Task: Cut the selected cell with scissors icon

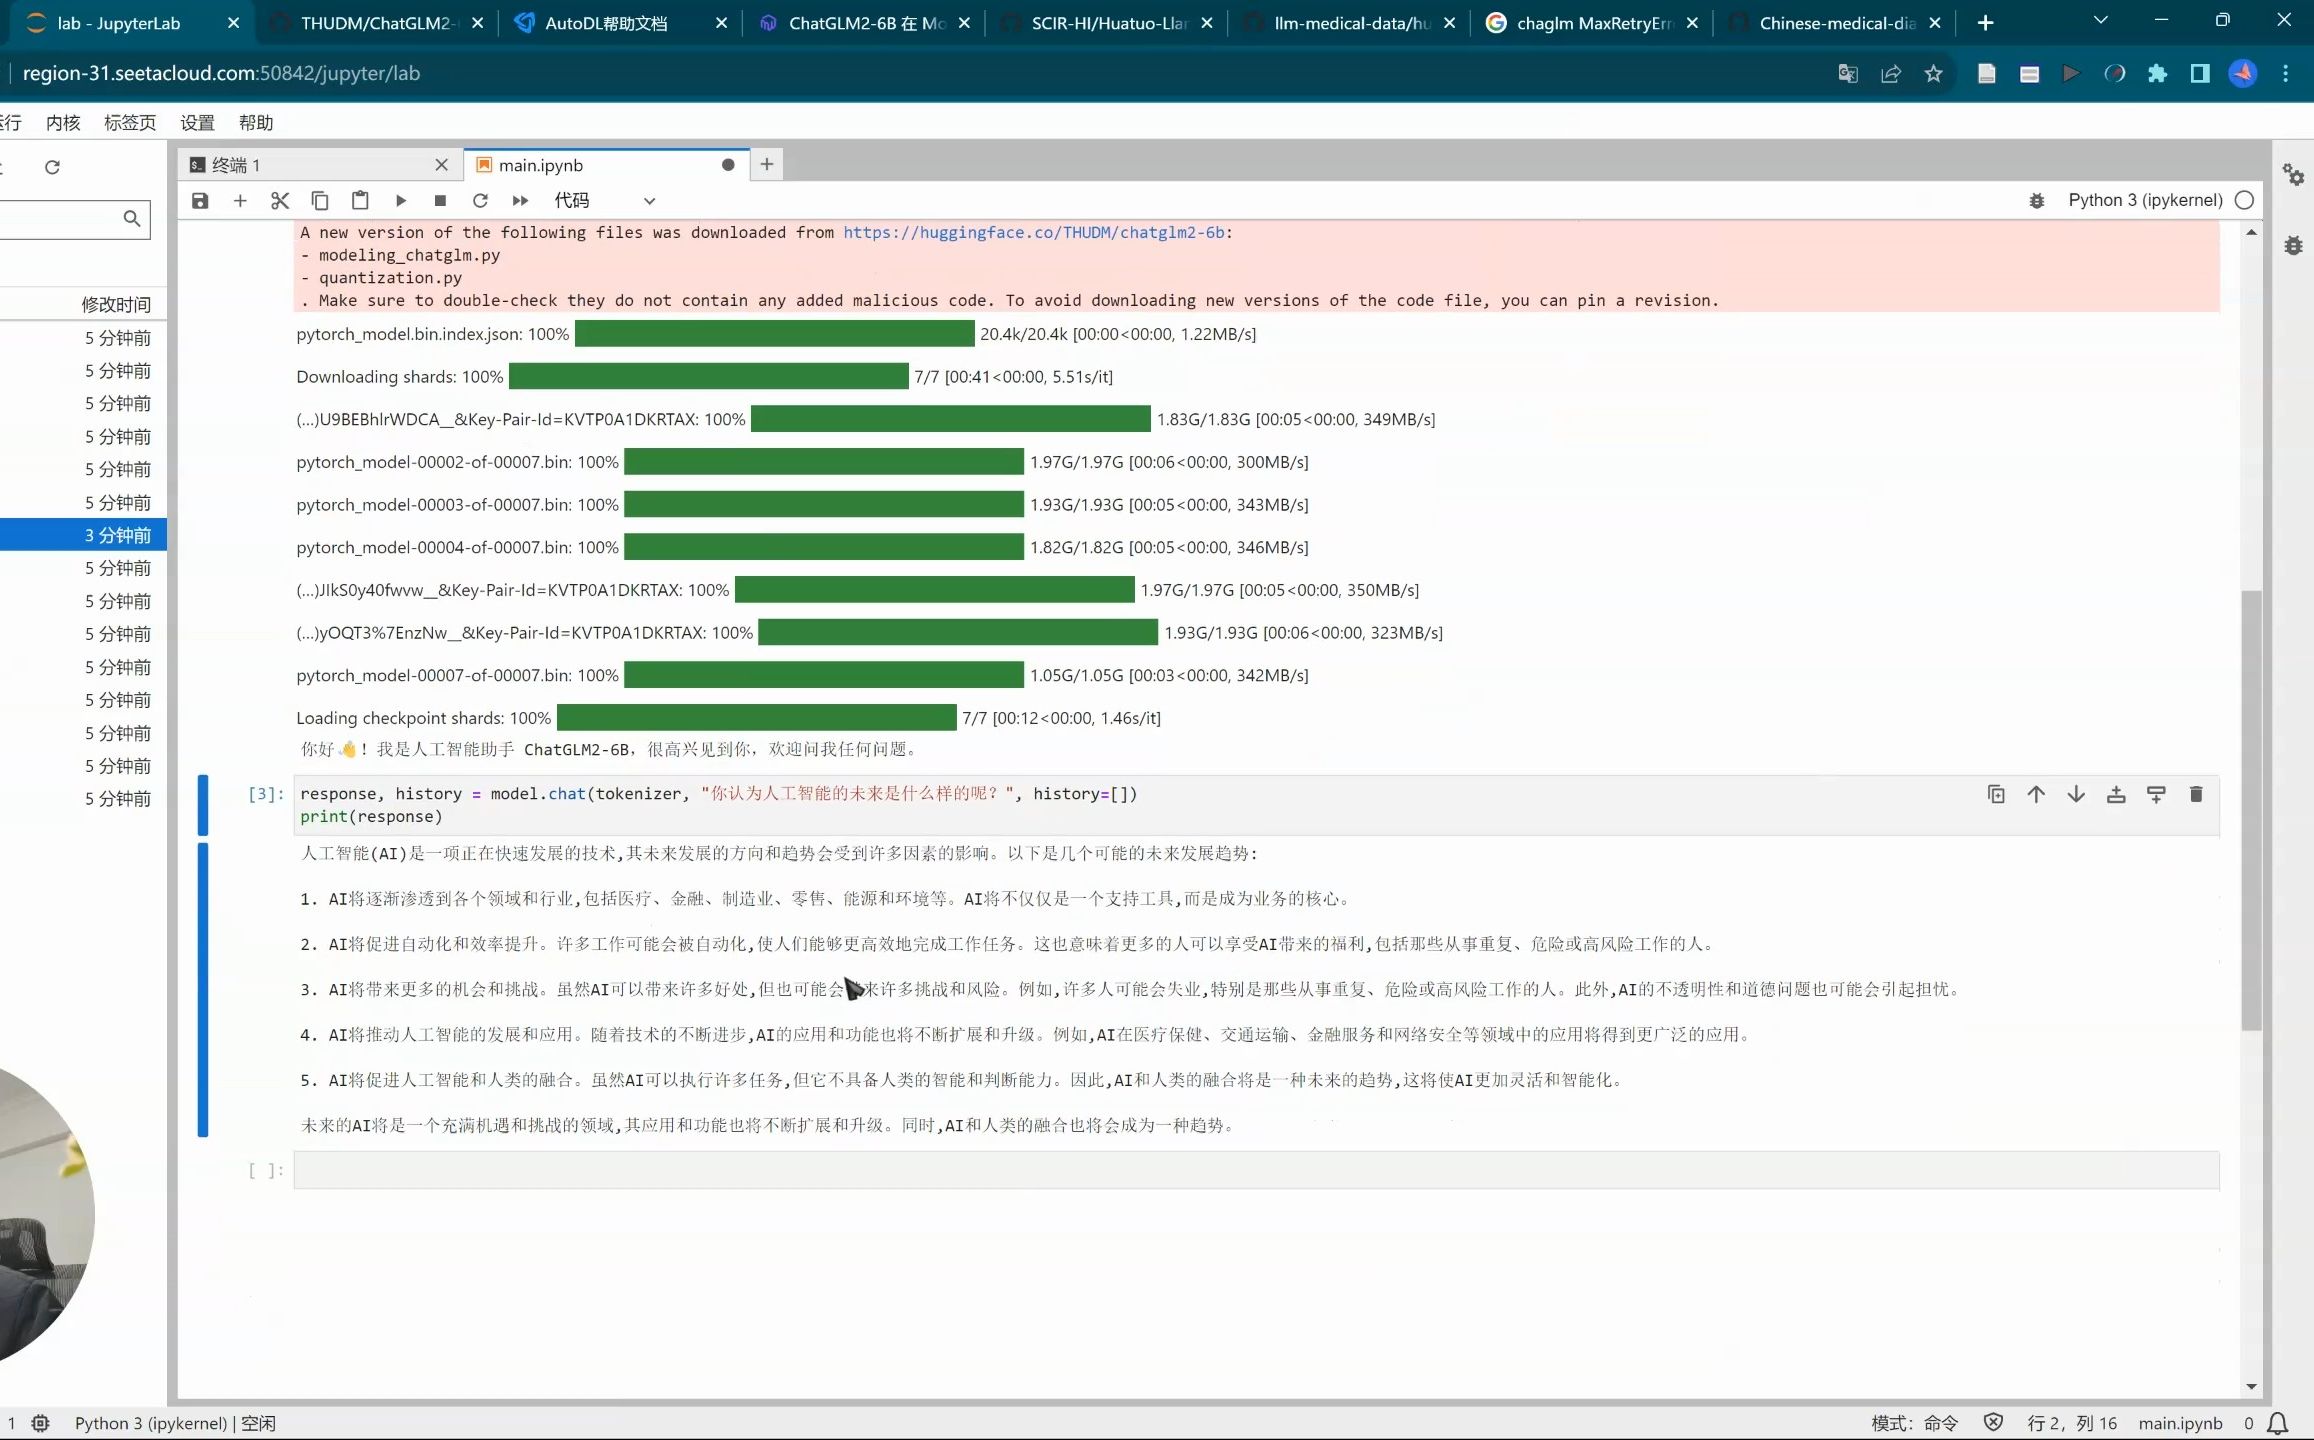Action: pyautogui.click(x=280, y=201)
